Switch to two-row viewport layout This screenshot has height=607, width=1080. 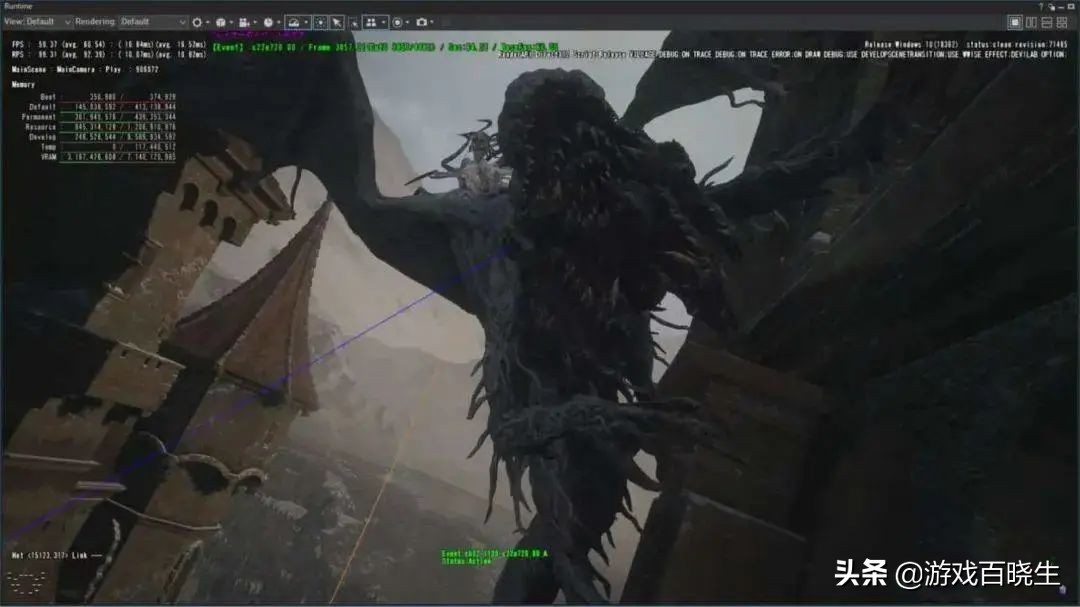1047,22
